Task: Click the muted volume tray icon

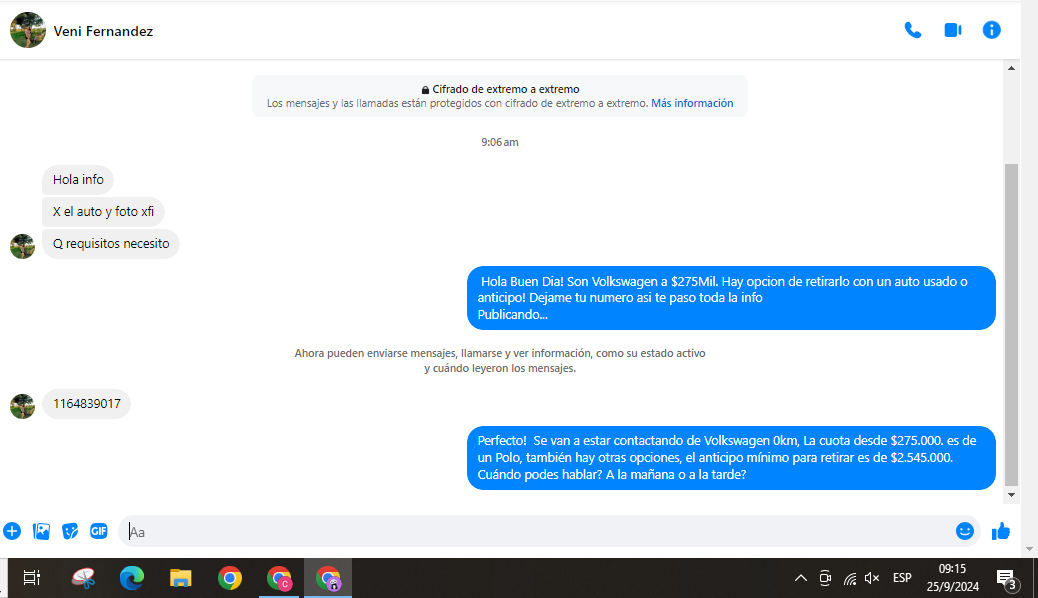Action: pos(872,578)
